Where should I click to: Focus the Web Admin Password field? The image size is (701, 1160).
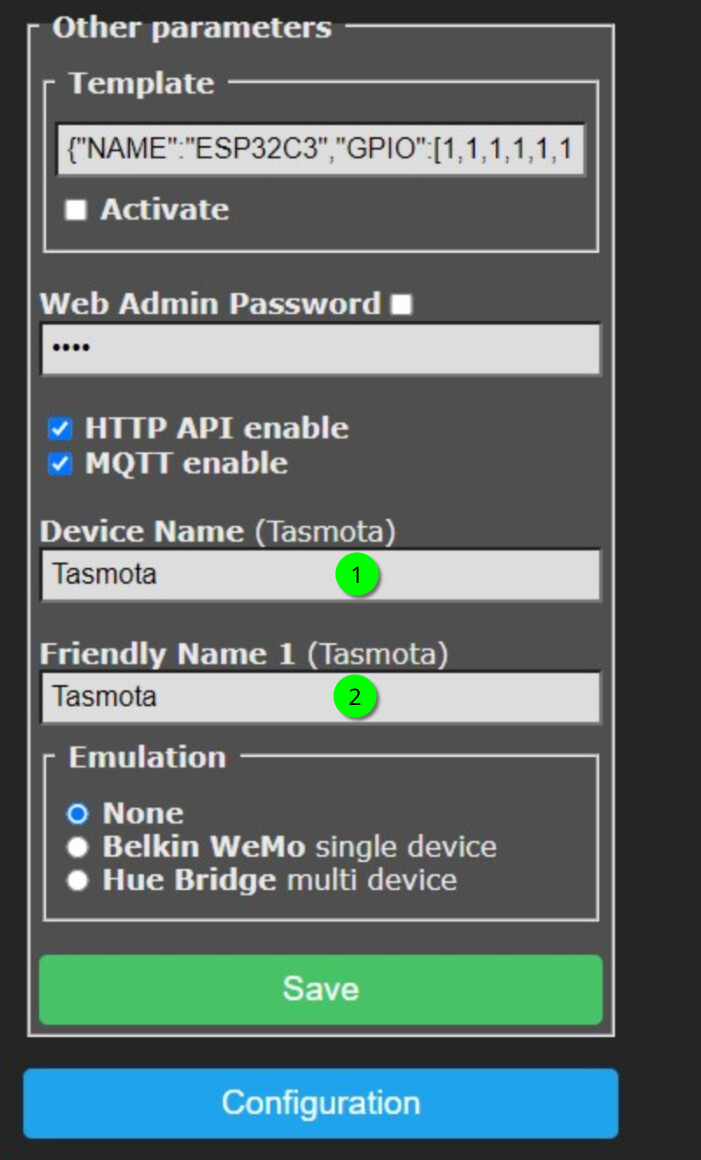[x=320, y=349]
